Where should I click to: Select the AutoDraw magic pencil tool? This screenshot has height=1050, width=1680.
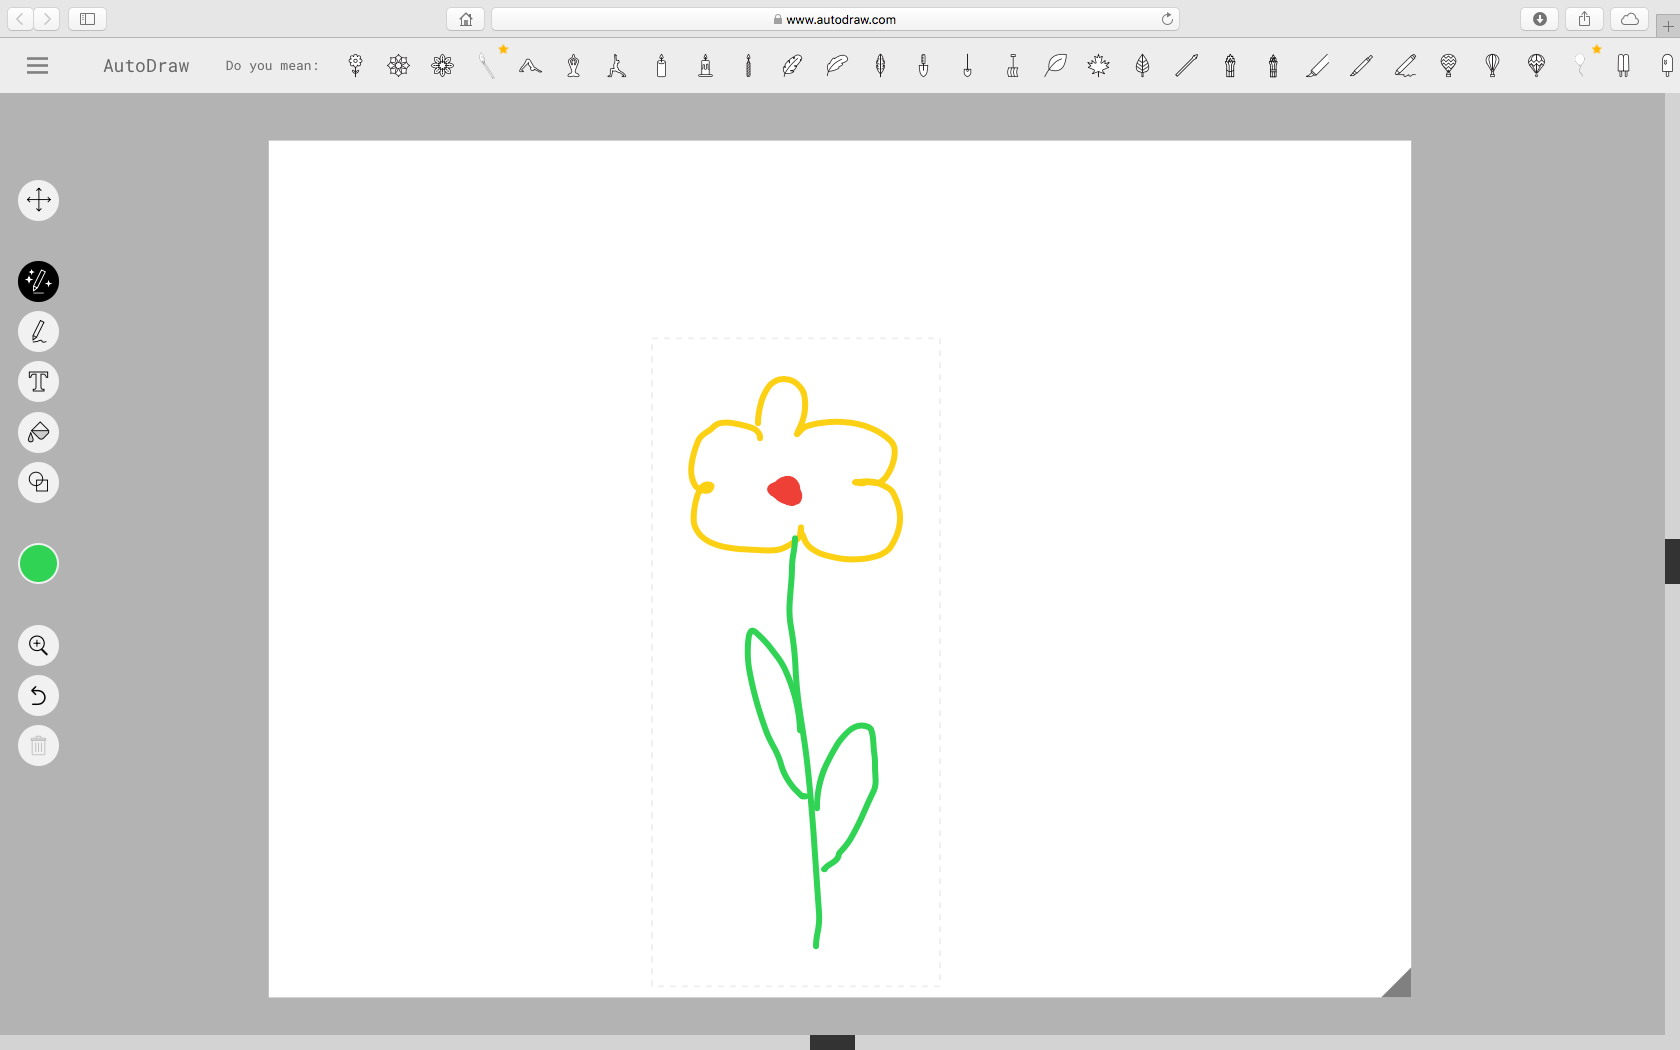(38, 281)
